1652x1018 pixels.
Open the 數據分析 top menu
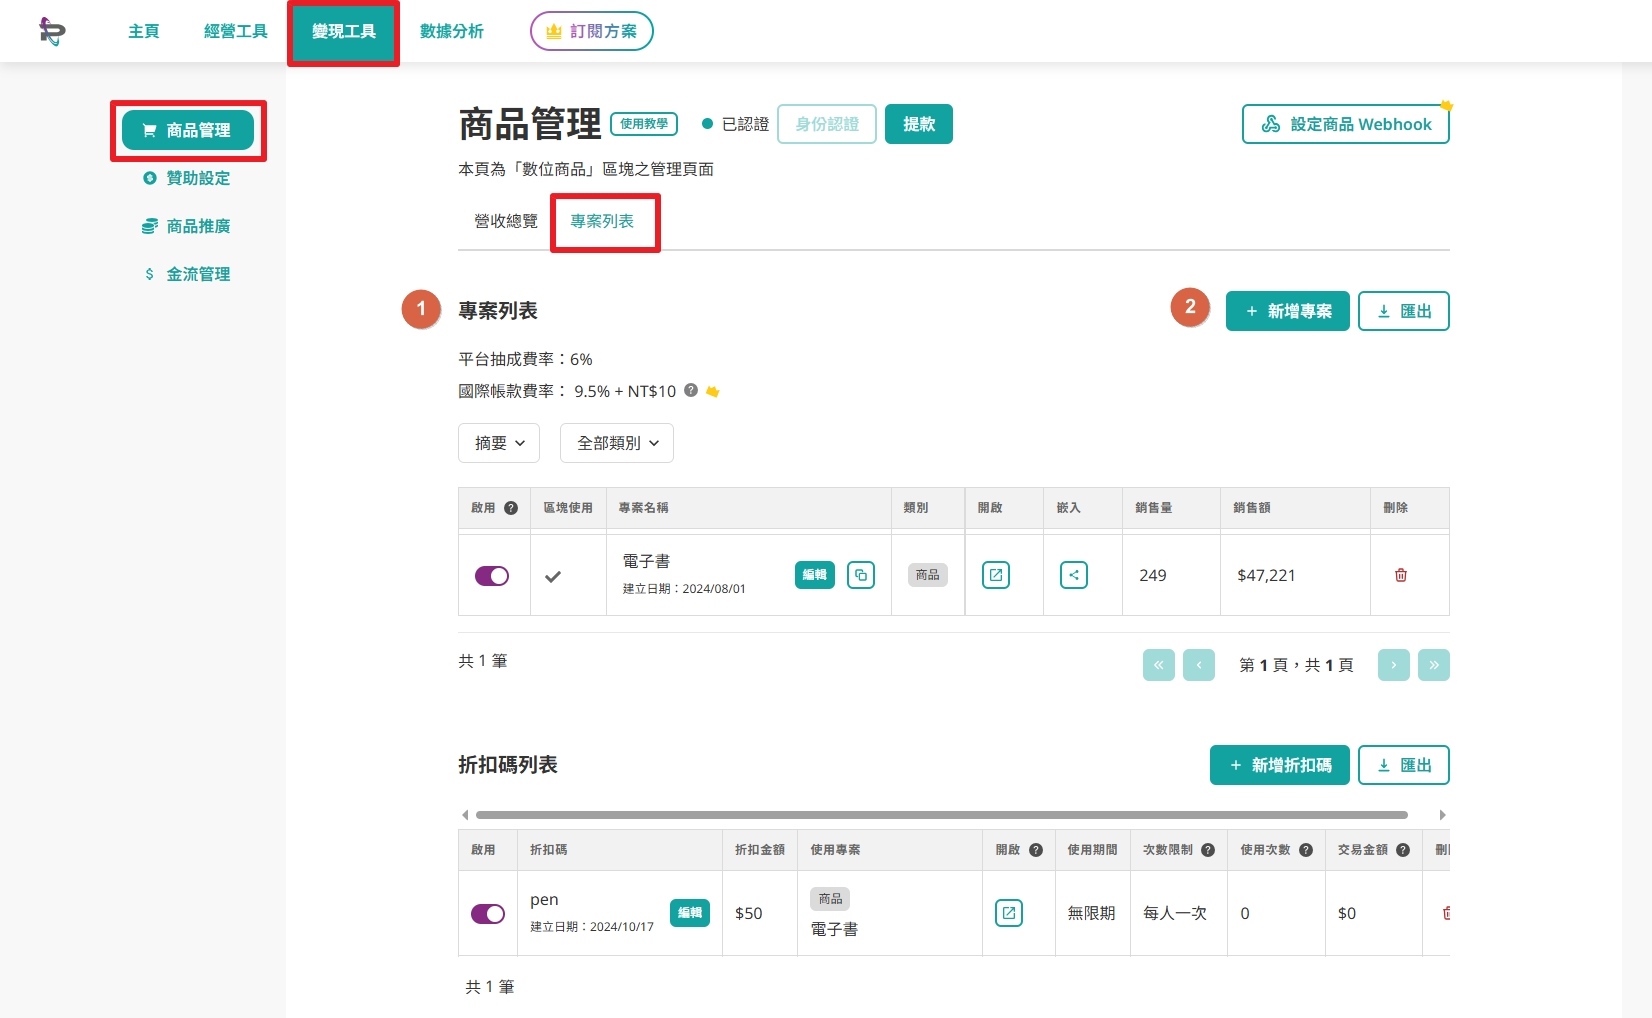coord(452,31)
